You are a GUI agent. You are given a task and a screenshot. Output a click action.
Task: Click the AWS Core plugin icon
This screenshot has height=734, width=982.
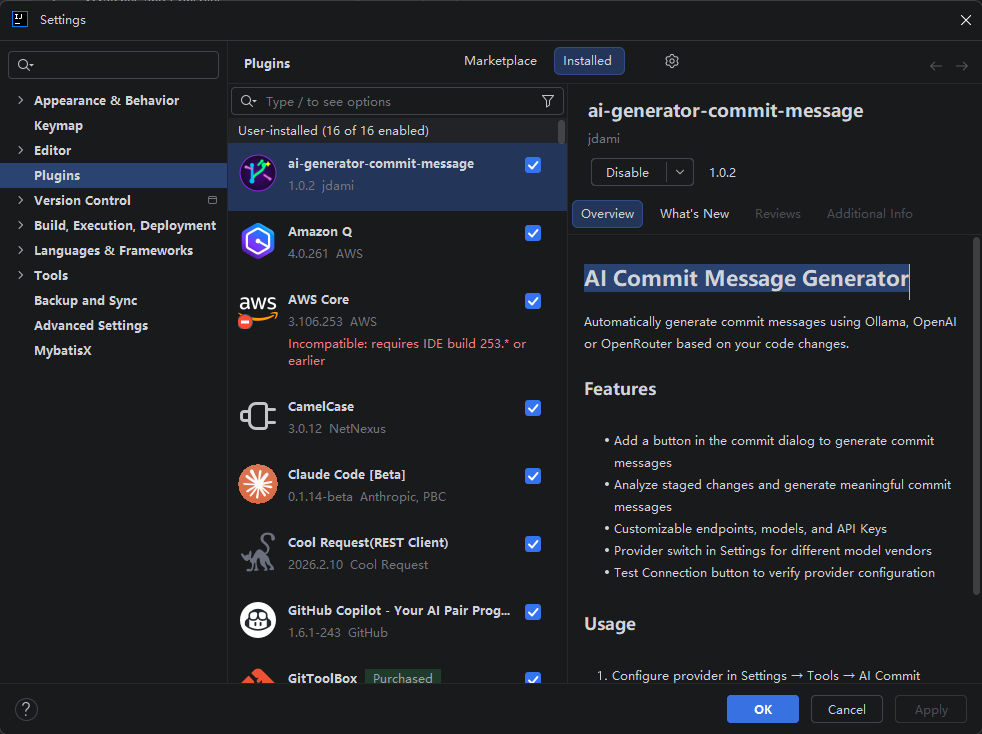tap(257, 310)
